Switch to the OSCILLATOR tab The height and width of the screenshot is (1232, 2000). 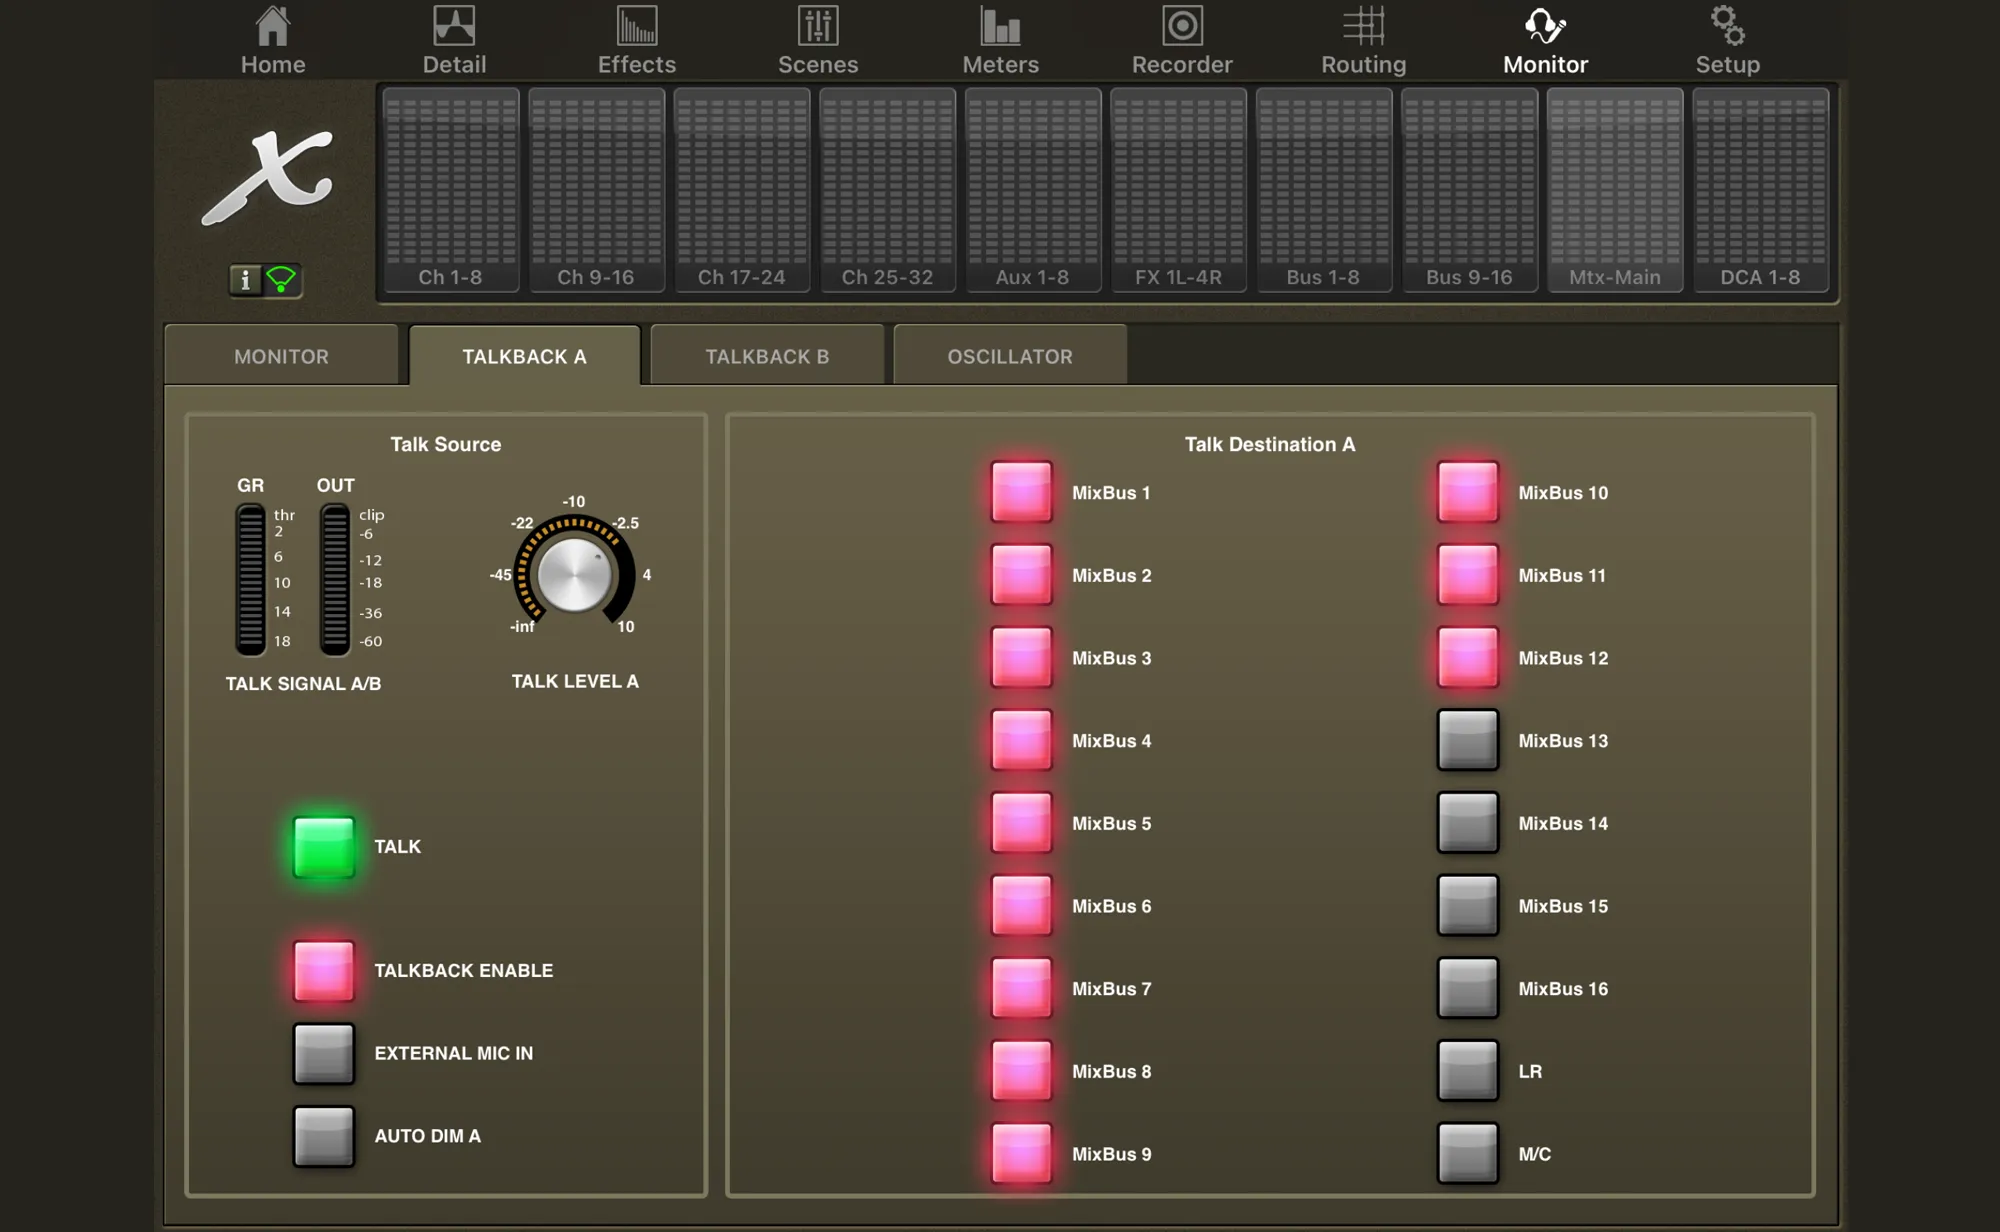tap(1010, 355)
